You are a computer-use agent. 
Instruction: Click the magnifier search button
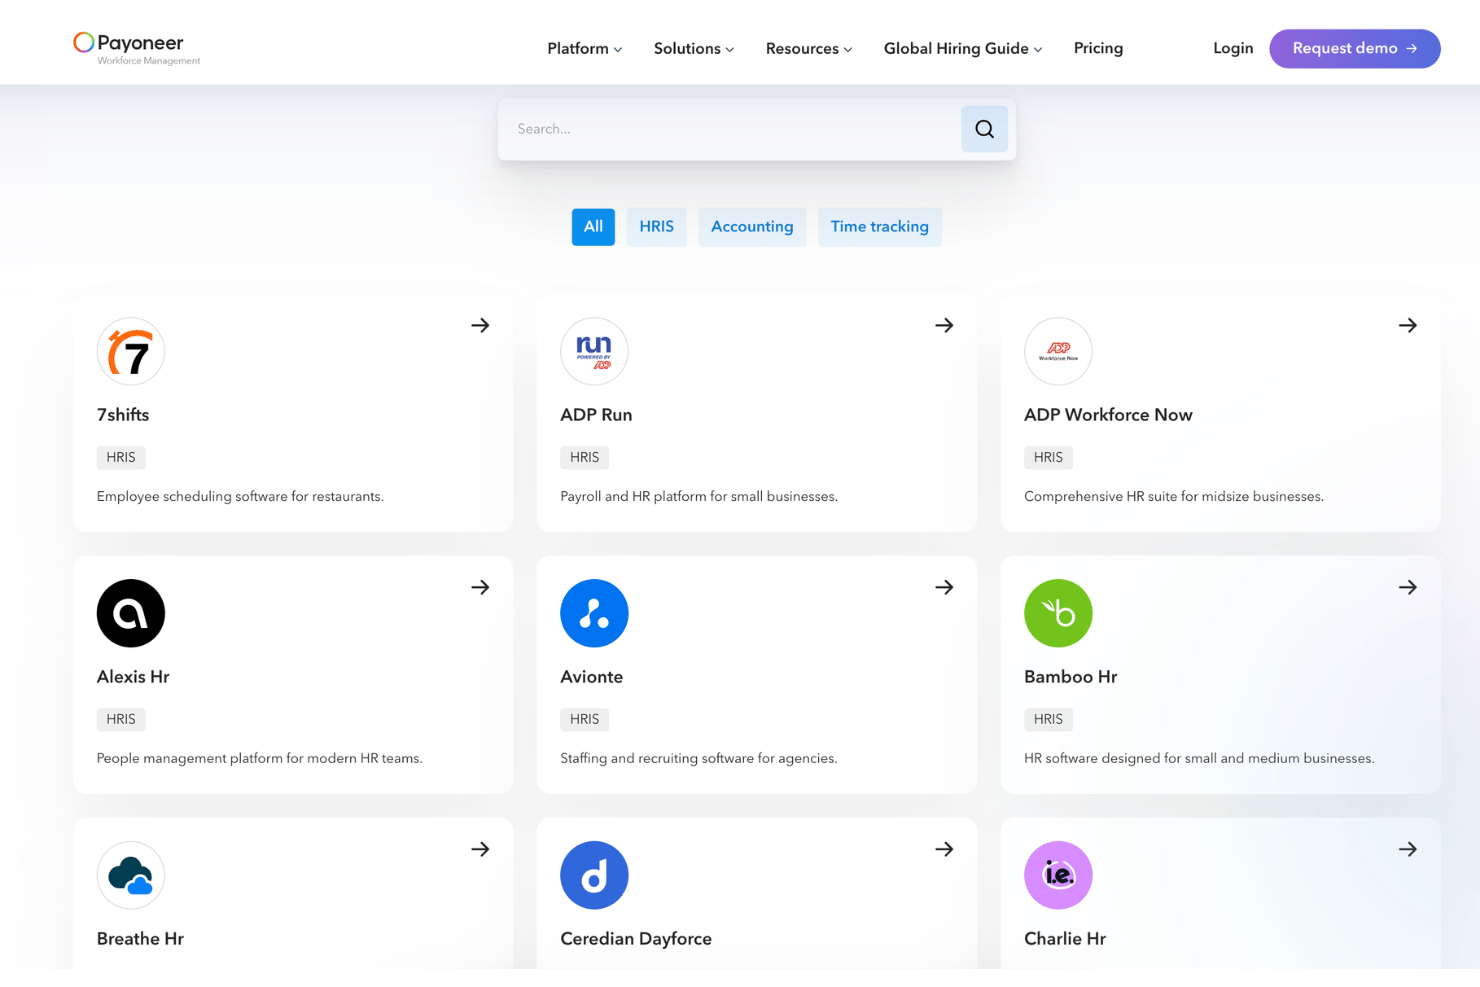pos(984,129)
